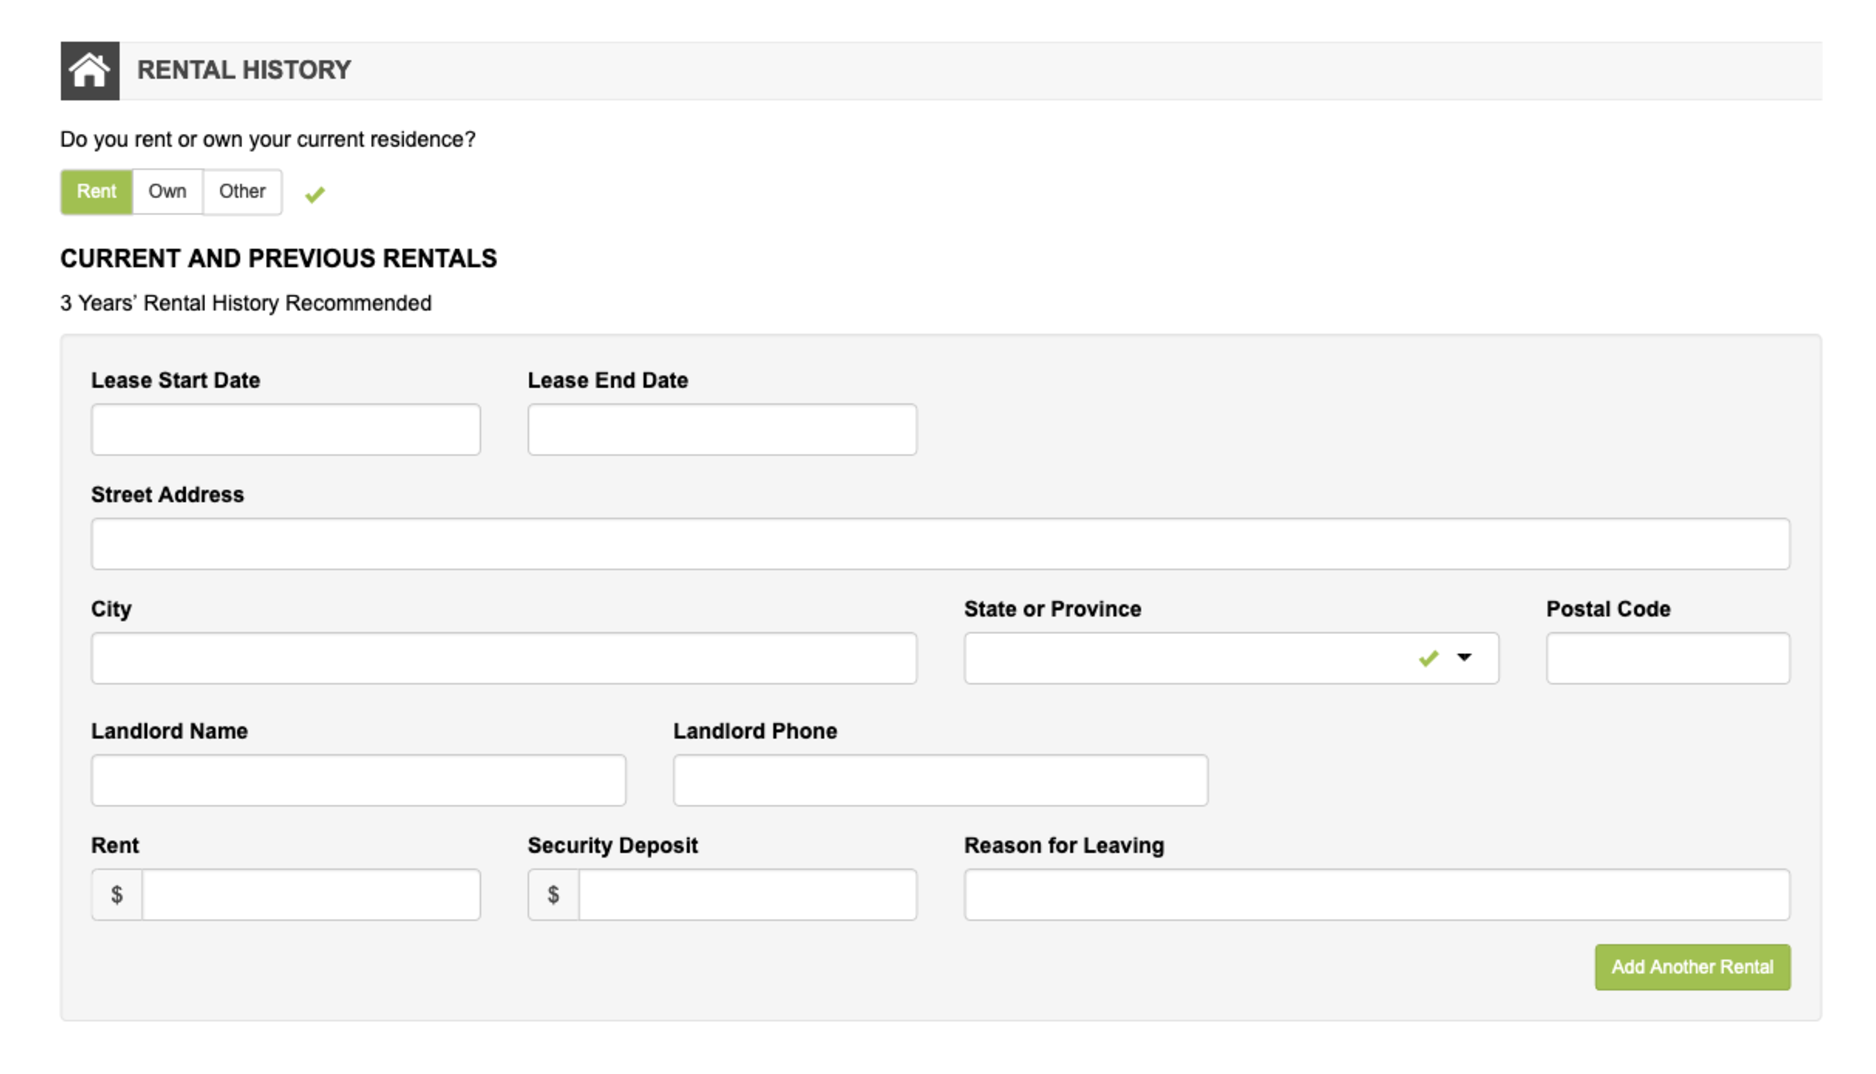
Task: Click the Rent amount input field
Action: (310, 895)
